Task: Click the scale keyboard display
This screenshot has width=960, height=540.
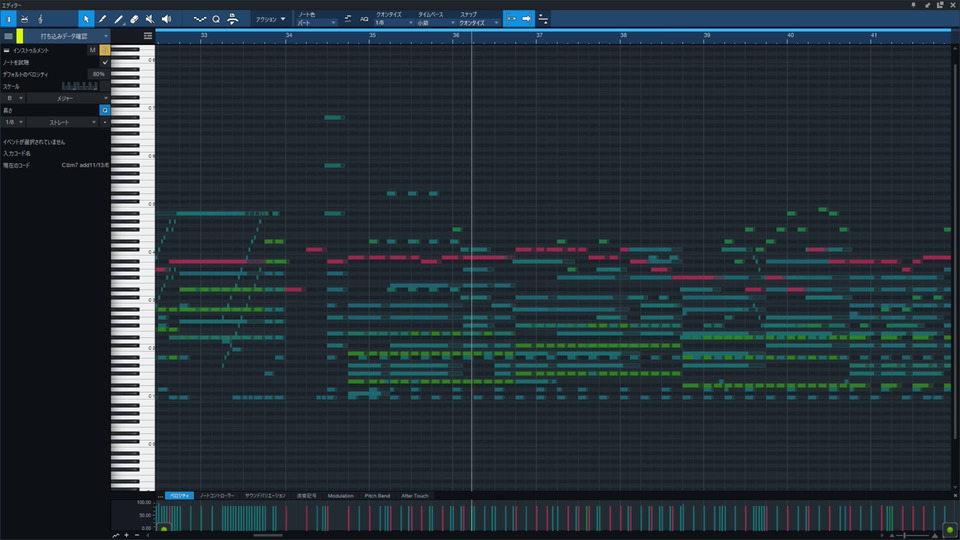Action: [x=80, y=86]
